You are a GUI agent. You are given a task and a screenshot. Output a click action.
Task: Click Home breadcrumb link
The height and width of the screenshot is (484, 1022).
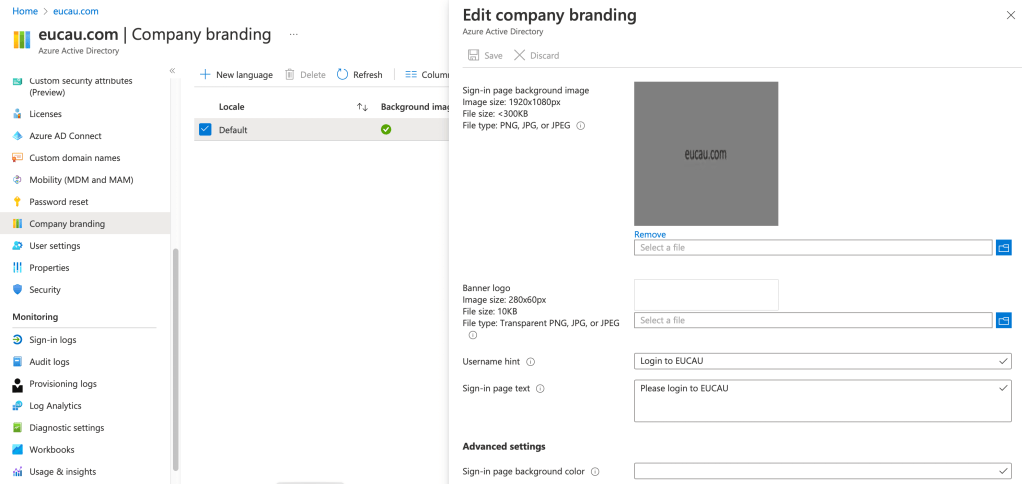[x=25, y=10]
